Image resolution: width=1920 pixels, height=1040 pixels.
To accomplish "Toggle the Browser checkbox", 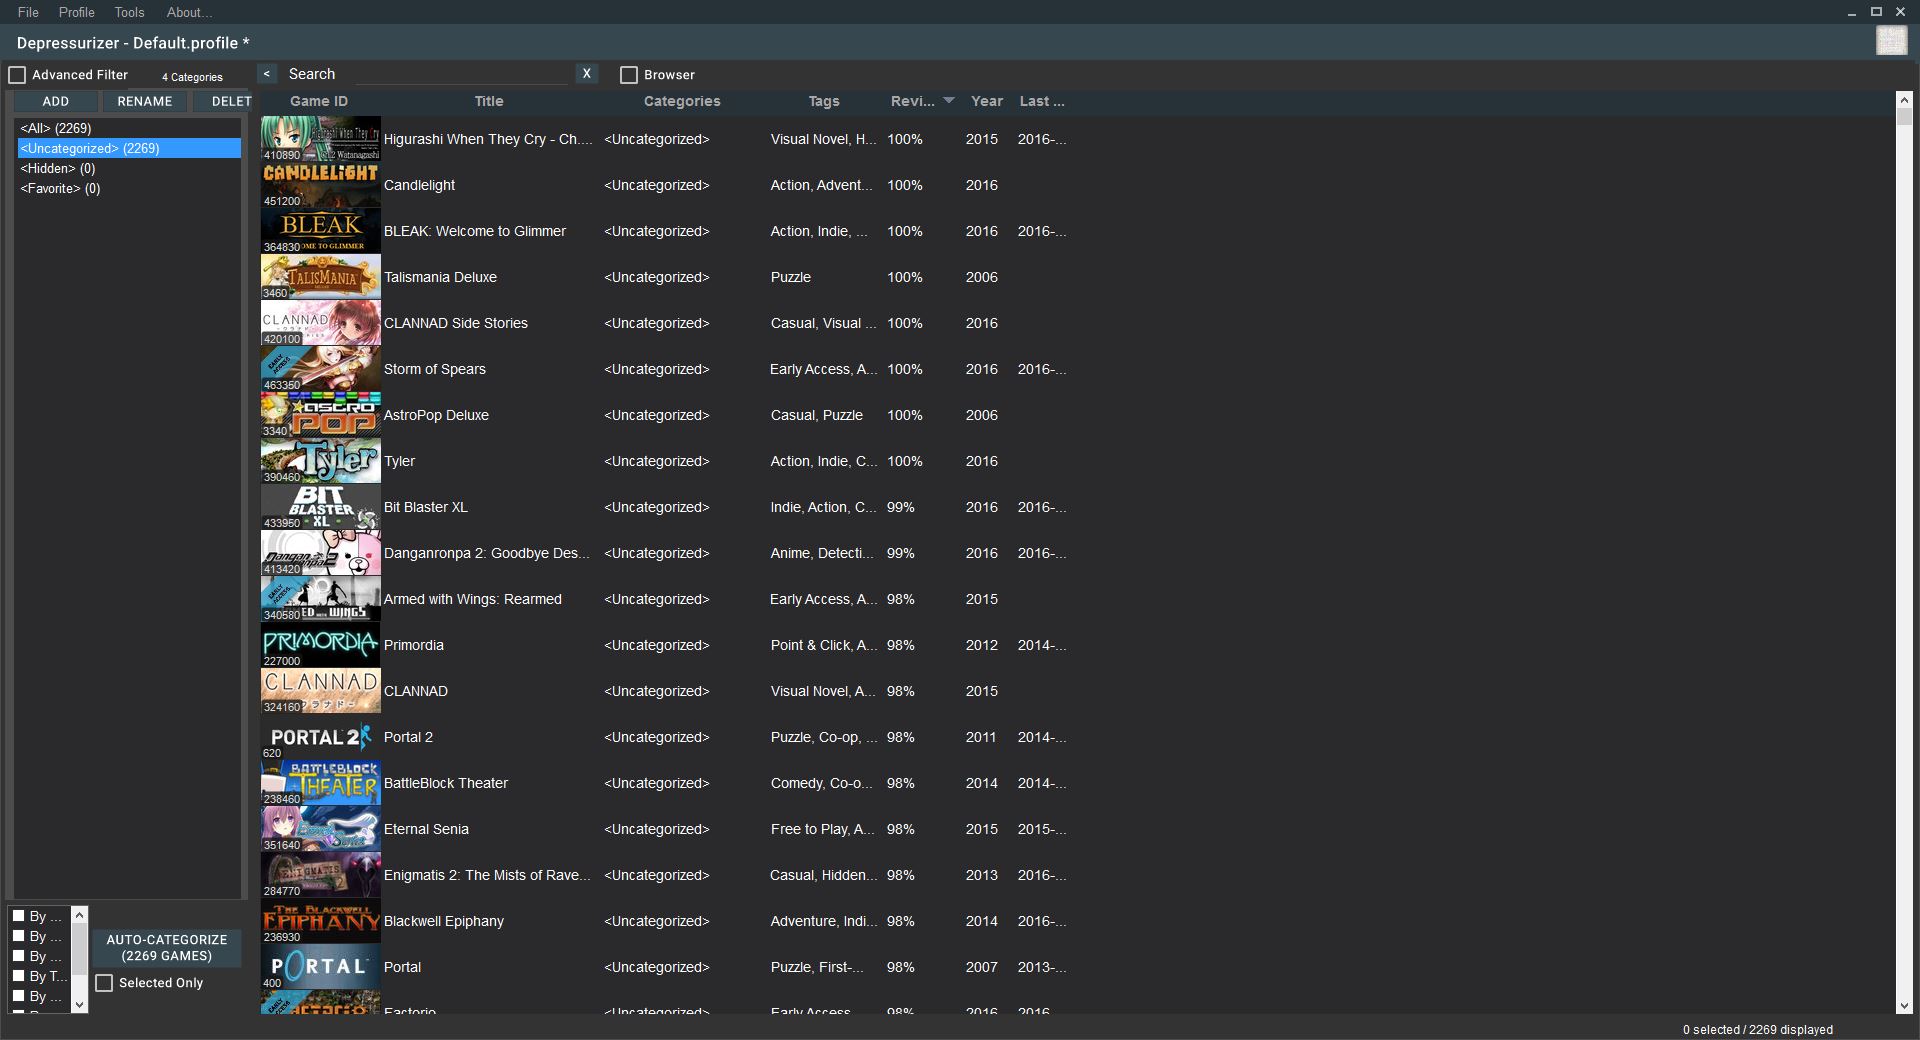I will point(629,75).
